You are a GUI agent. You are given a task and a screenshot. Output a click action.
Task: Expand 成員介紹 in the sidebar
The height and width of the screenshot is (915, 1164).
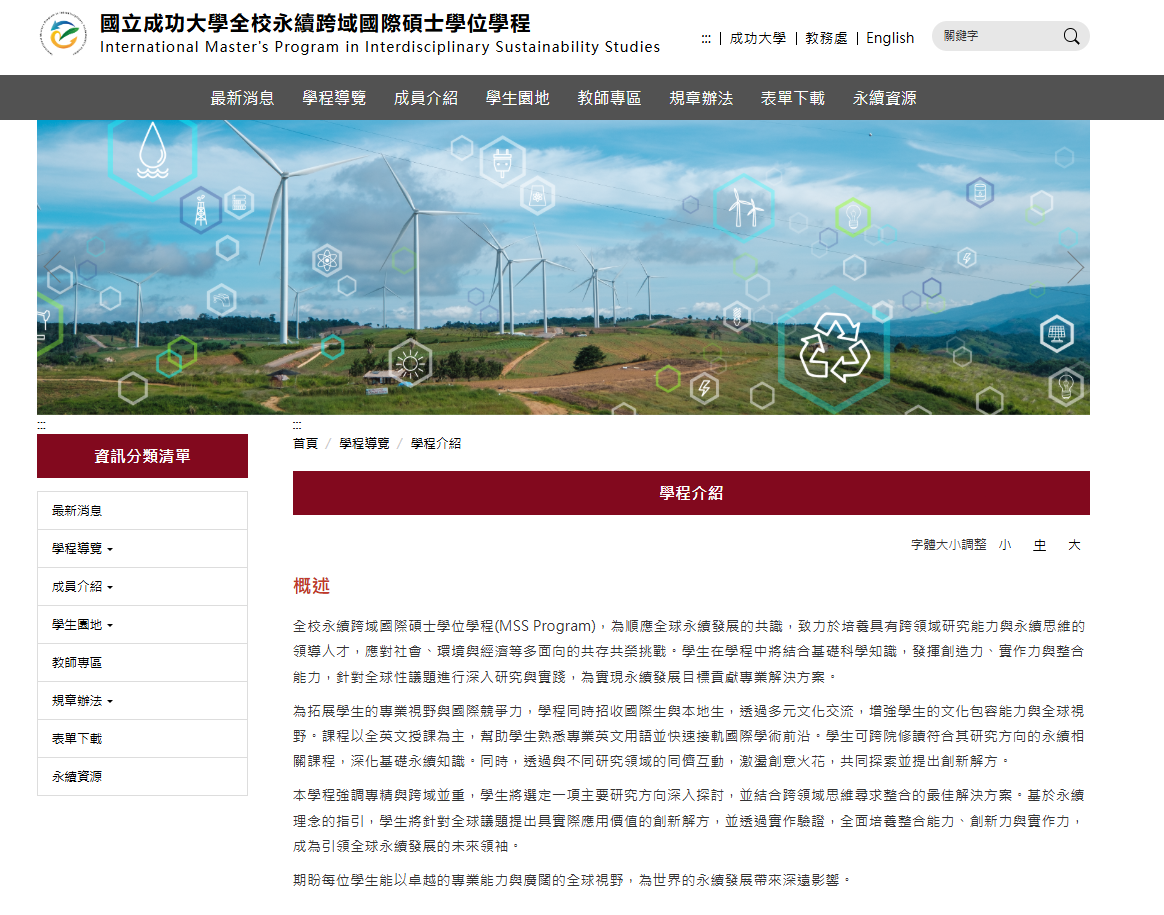coord(82,587)
